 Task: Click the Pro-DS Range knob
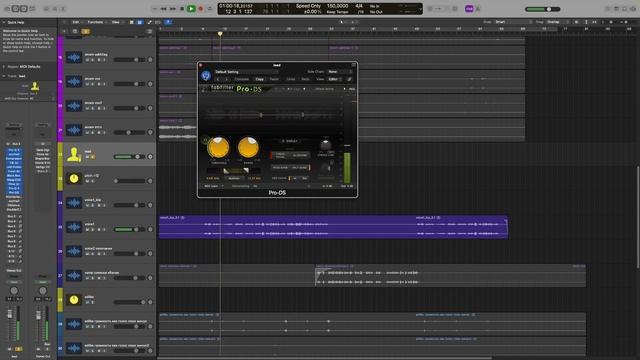click(x=248, y=147)
